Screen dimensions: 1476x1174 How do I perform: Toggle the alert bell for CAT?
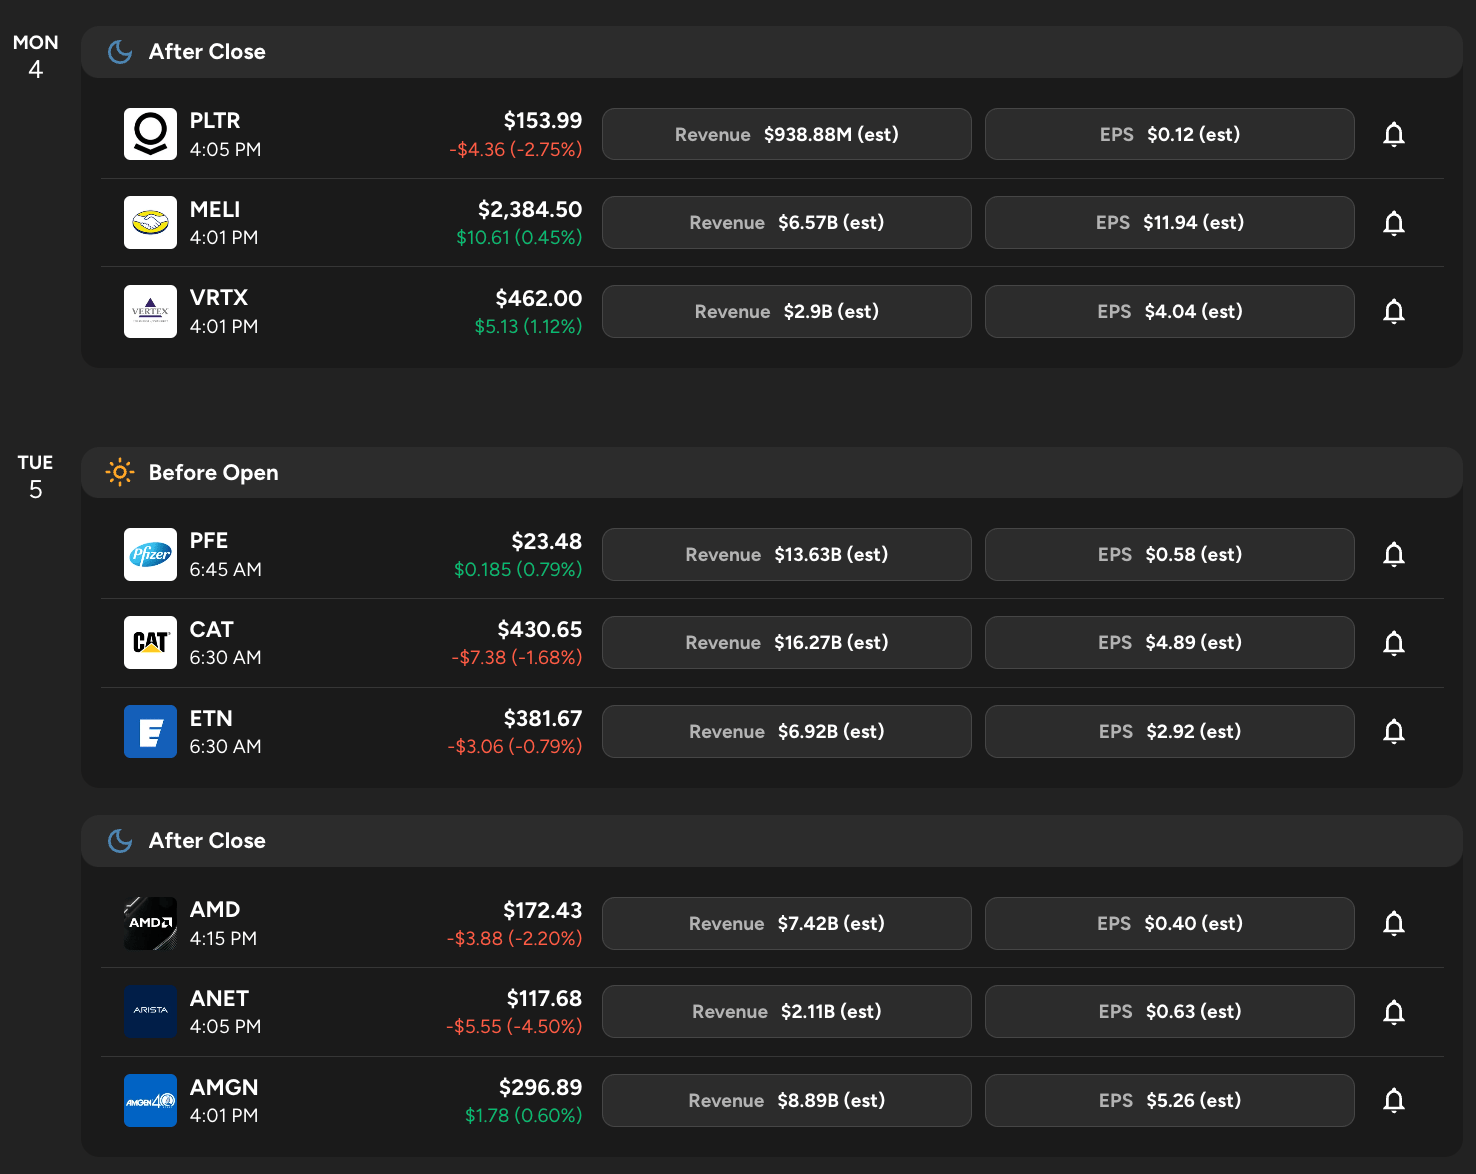click(x=1394, y=642)
